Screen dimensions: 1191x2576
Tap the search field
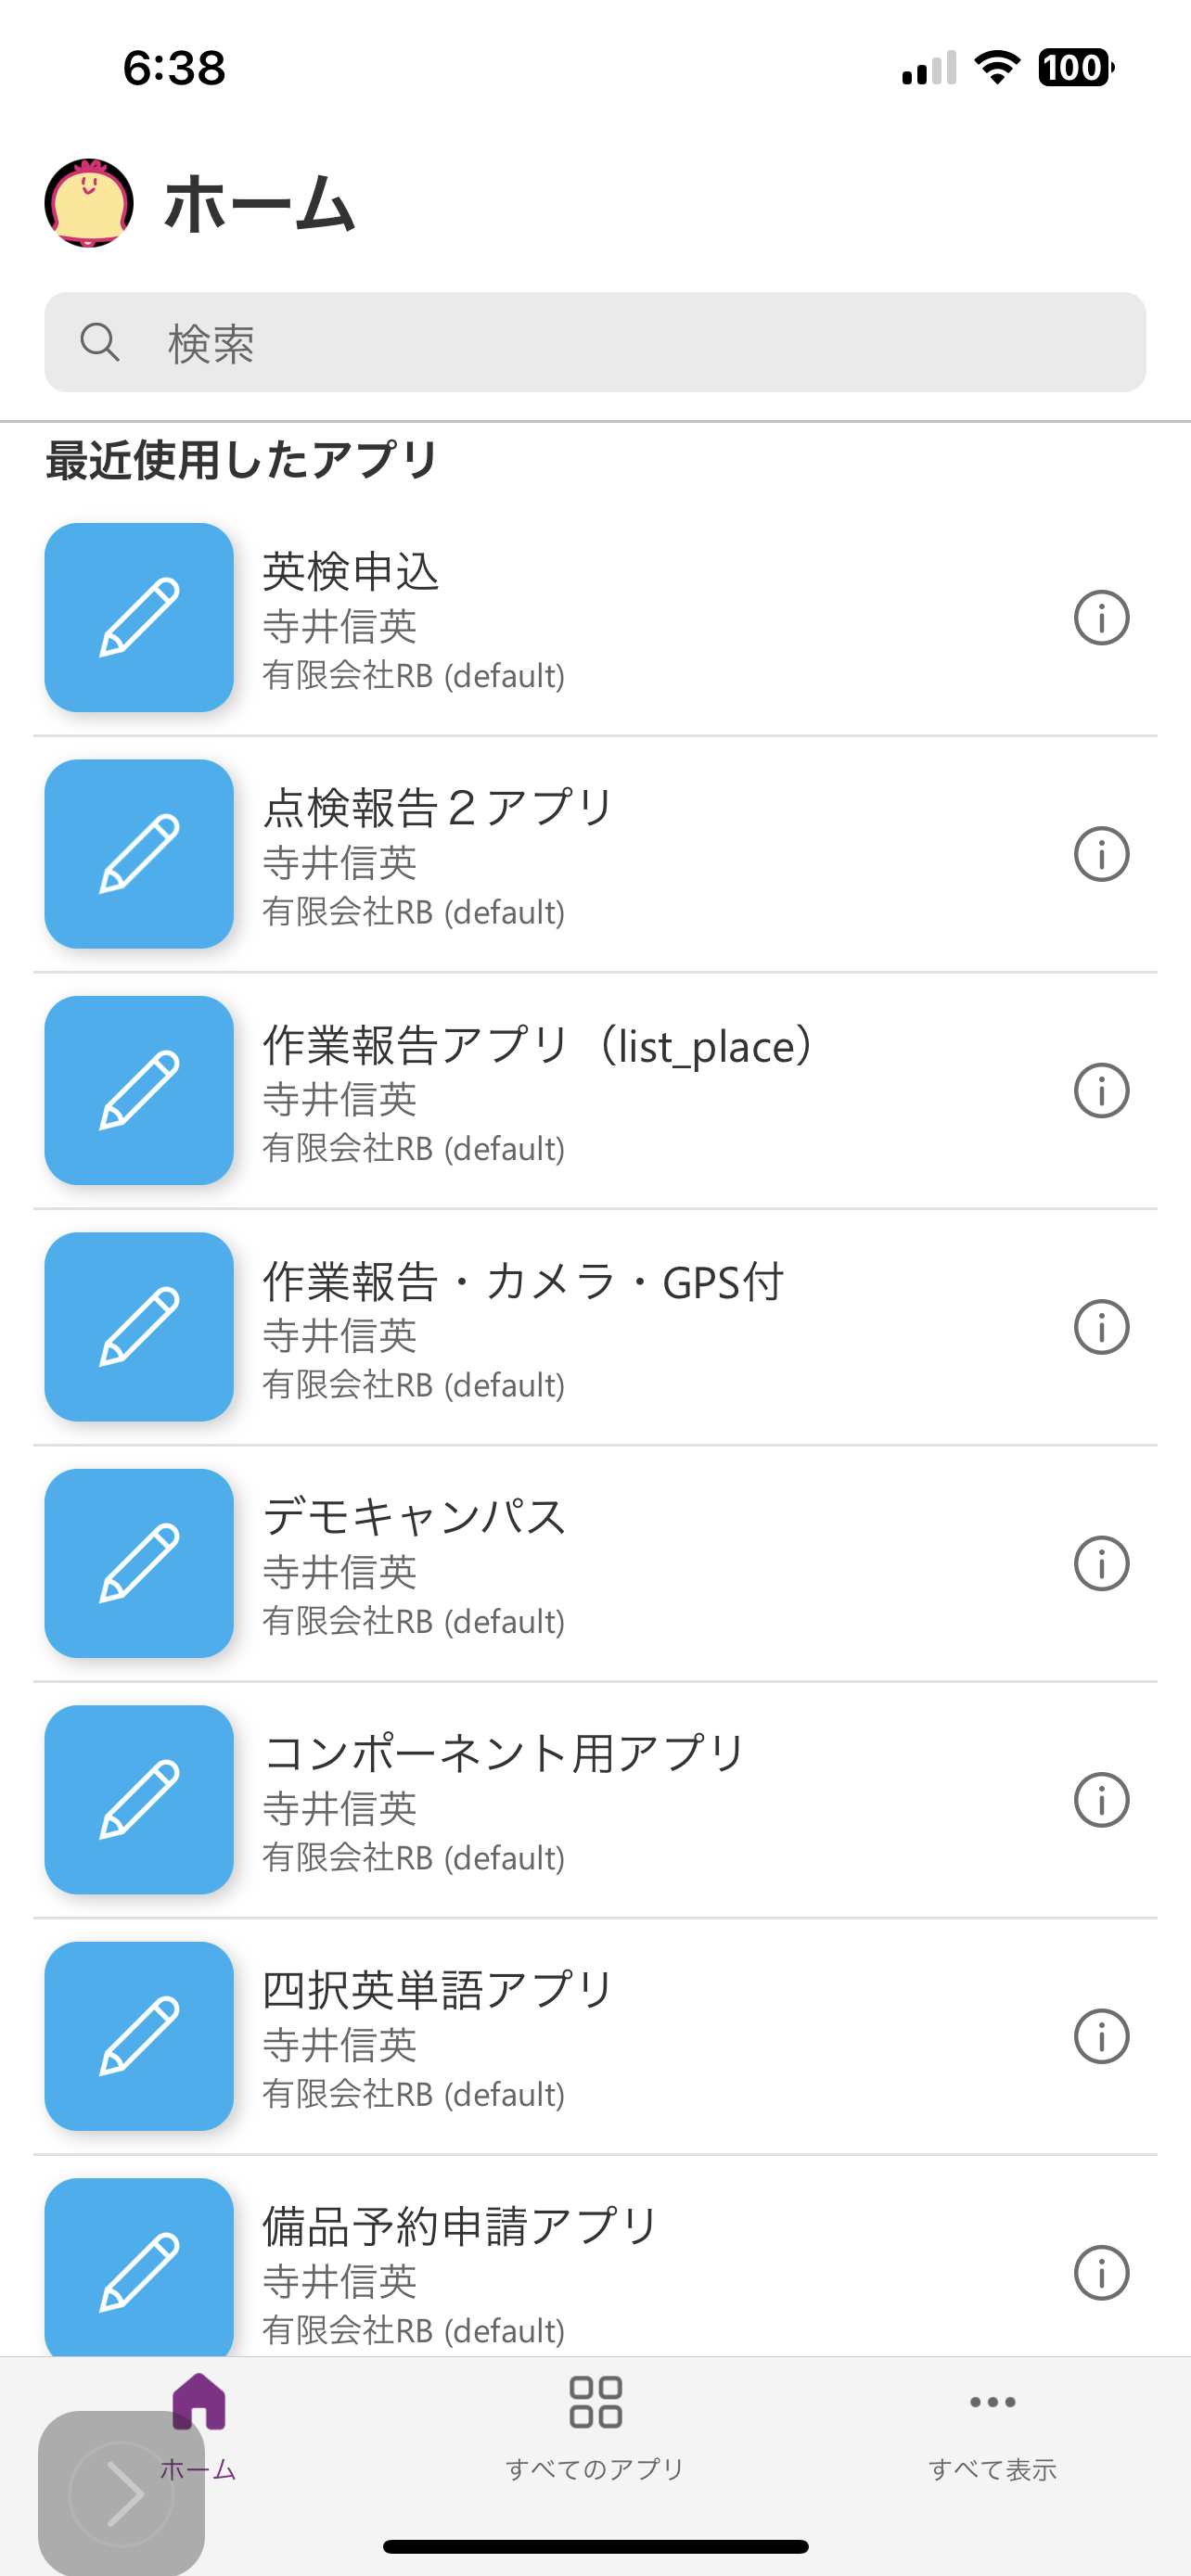[595, 343]
